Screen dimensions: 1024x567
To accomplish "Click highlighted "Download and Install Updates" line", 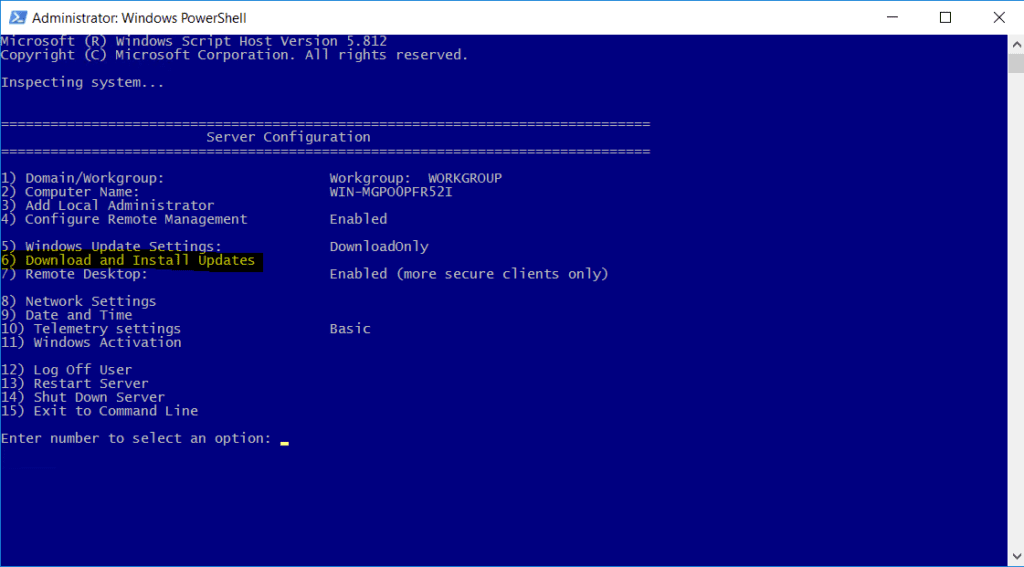I will 130,260.
